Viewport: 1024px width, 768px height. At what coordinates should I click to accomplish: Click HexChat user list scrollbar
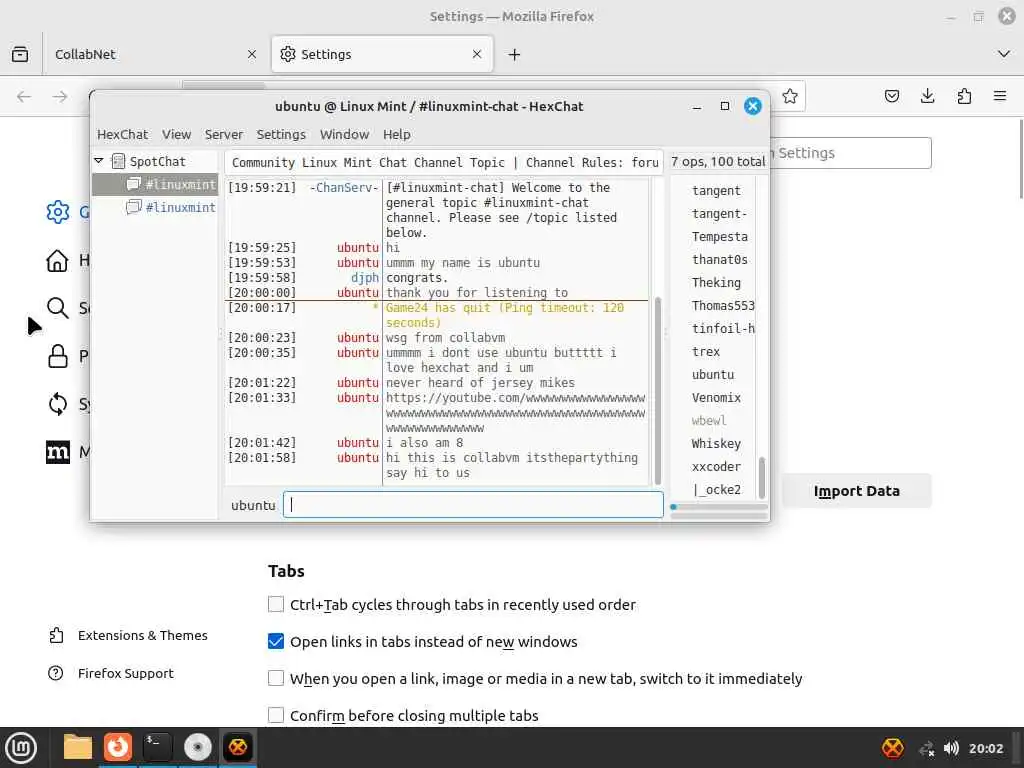[761, 477]
